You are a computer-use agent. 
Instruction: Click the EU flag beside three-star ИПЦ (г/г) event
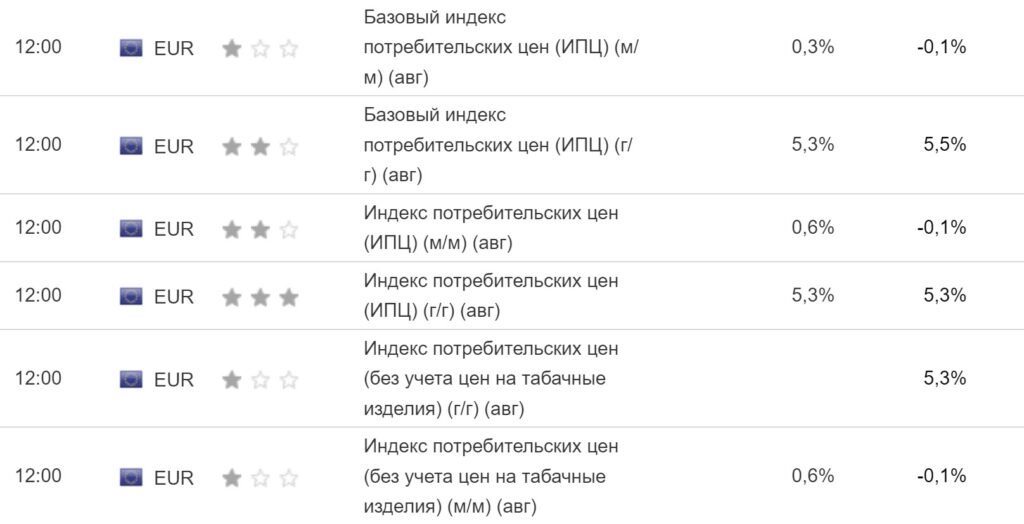point(131,296)
